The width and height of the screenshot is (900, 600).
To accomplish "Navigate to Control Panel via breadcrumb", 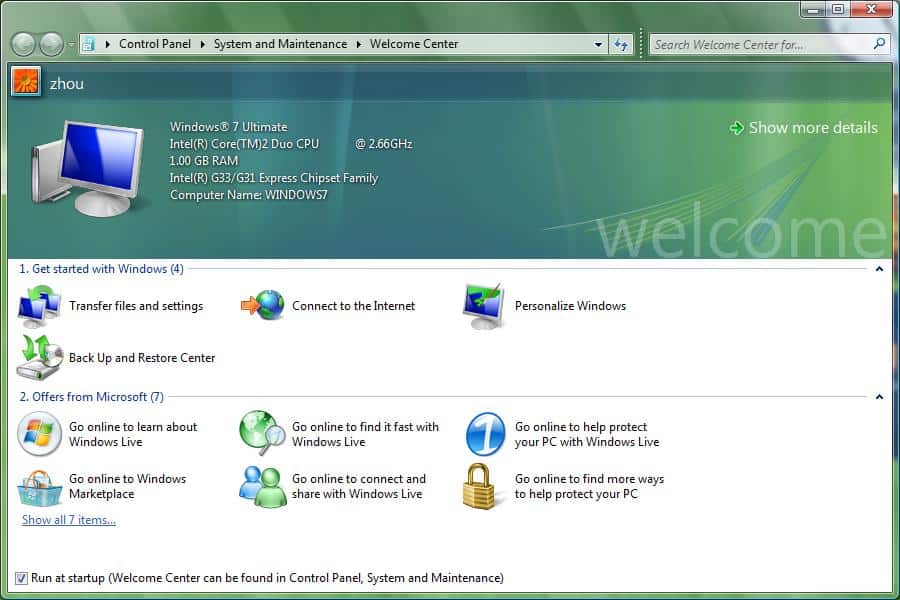I will tap(155, 44).
